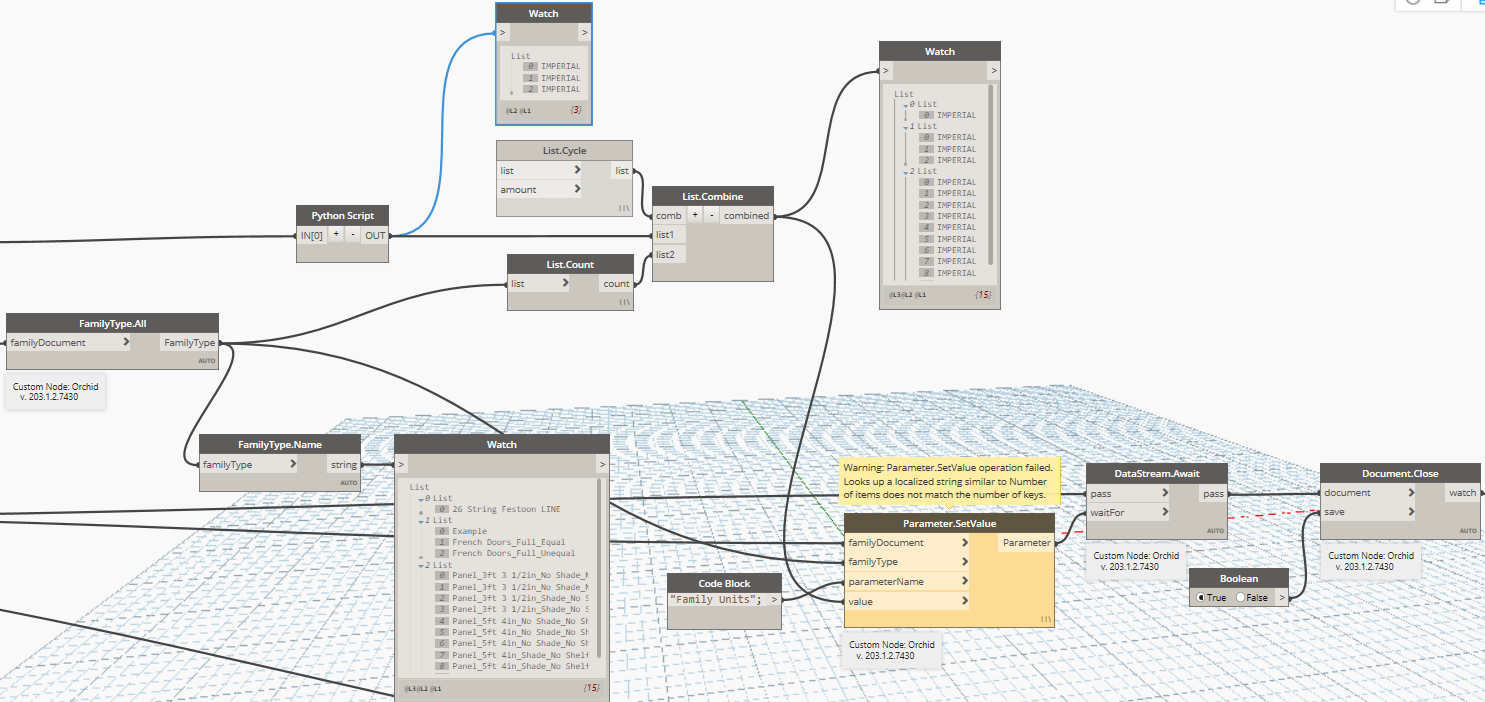Click the lacing icon on List.Cycle node
Viewport: 1485px width, 702px height.
[624, 208]
